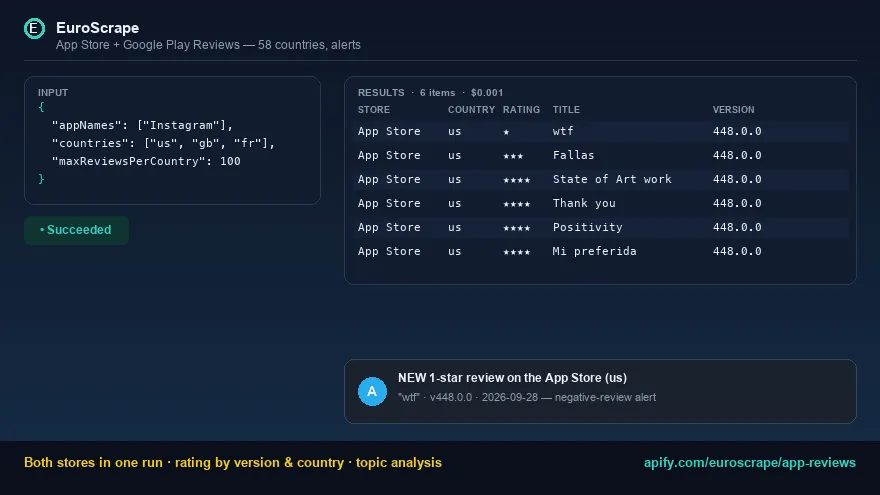Click the blue A avatar in alert
This screenshot has width=880, height=495.
tap(372, 391)
